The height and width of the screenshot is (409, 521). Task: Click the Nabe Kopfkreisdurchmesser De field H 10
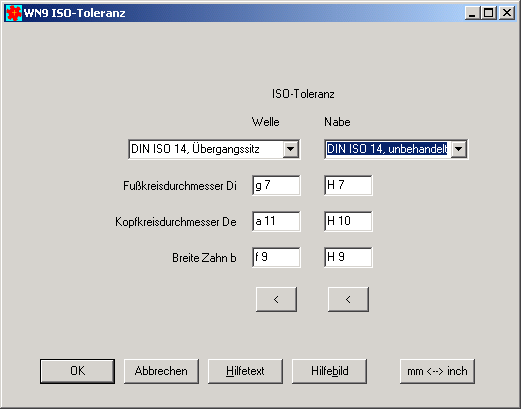[348, 221]
